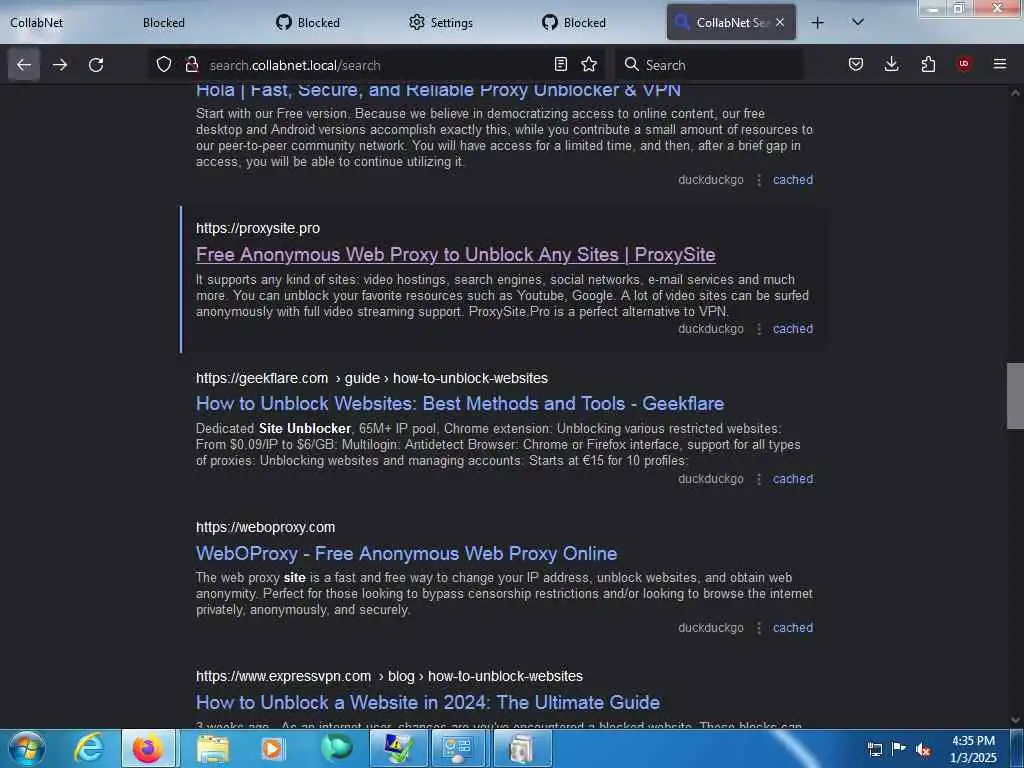Open the muted volume tray icon

pos(923,750)
